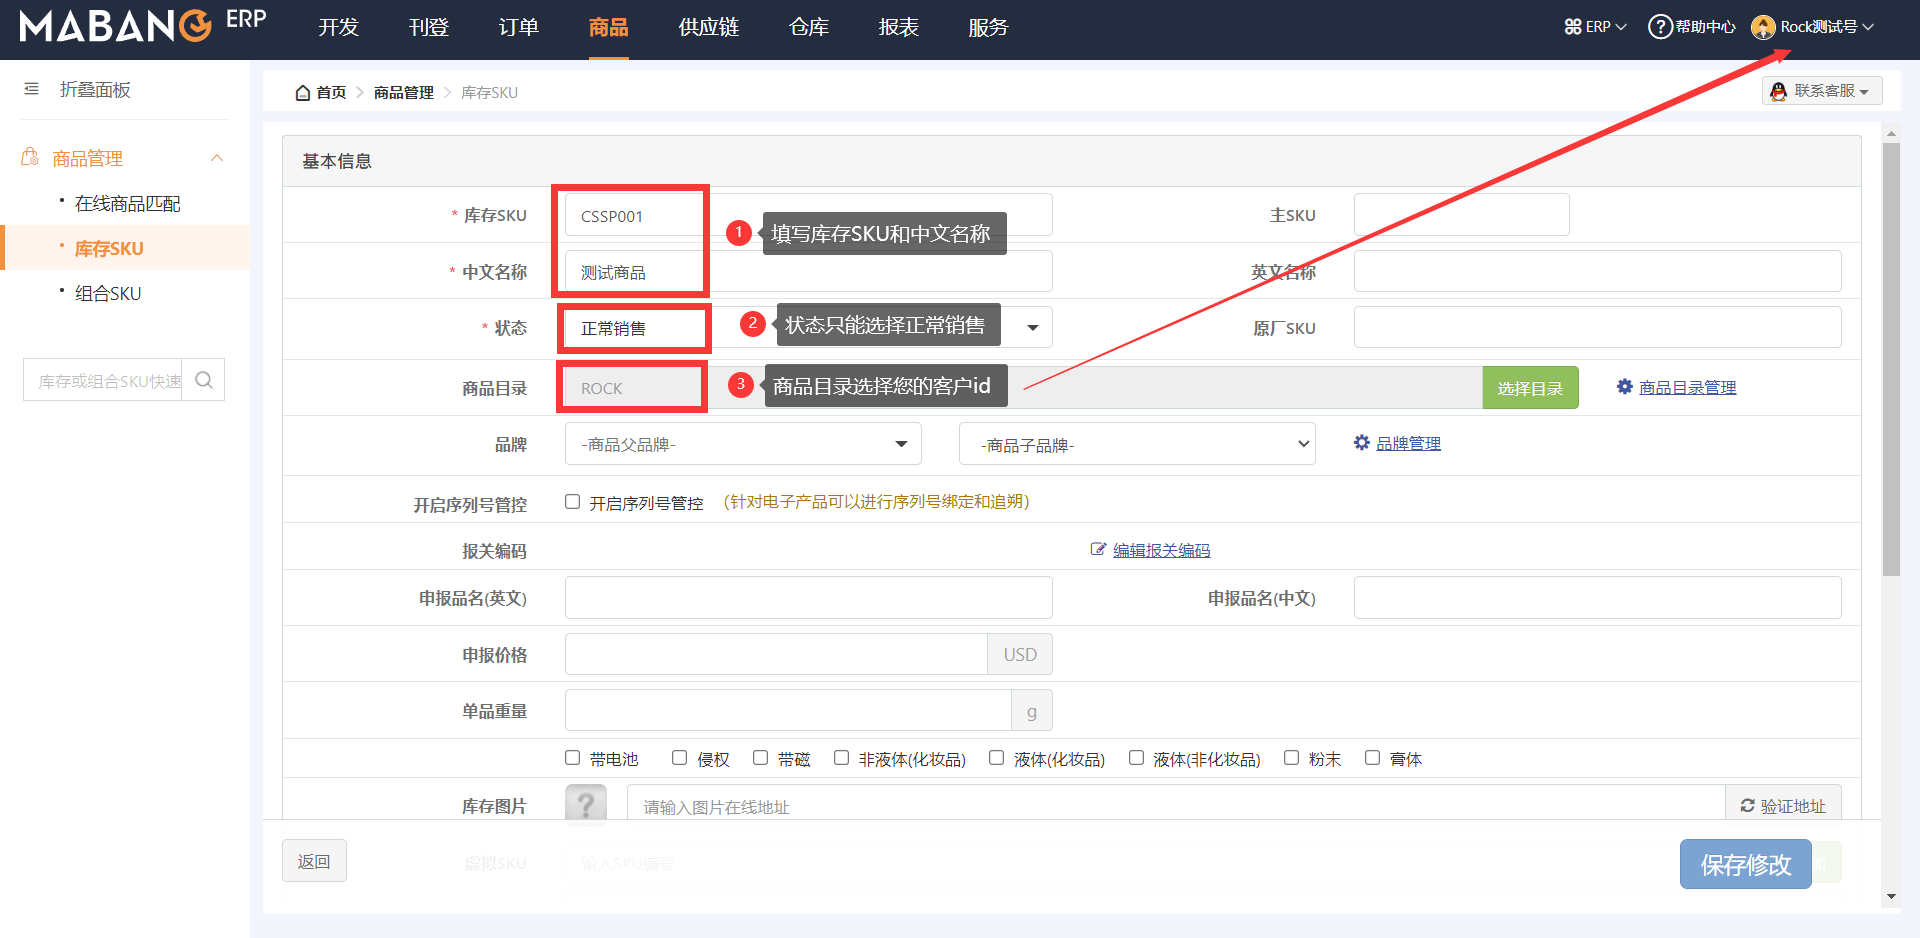Click the search magnifier icon in sidebar
The width and height of the screenshot is (1920, 938).
204,380
